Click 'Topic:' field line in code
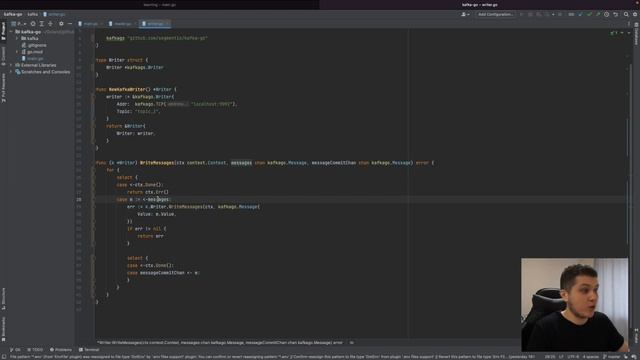The width and height of the screenshot is (640, 360). coord(138,111)
